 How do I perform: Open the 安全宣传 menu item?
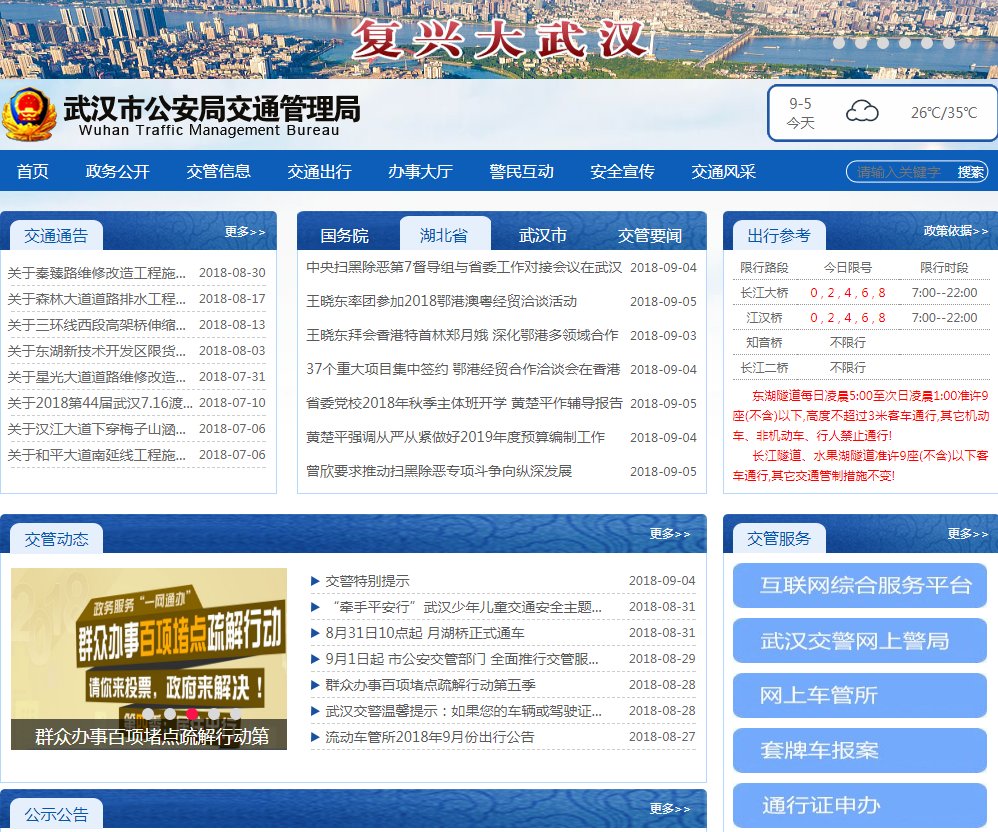click(x=625, y=172)
